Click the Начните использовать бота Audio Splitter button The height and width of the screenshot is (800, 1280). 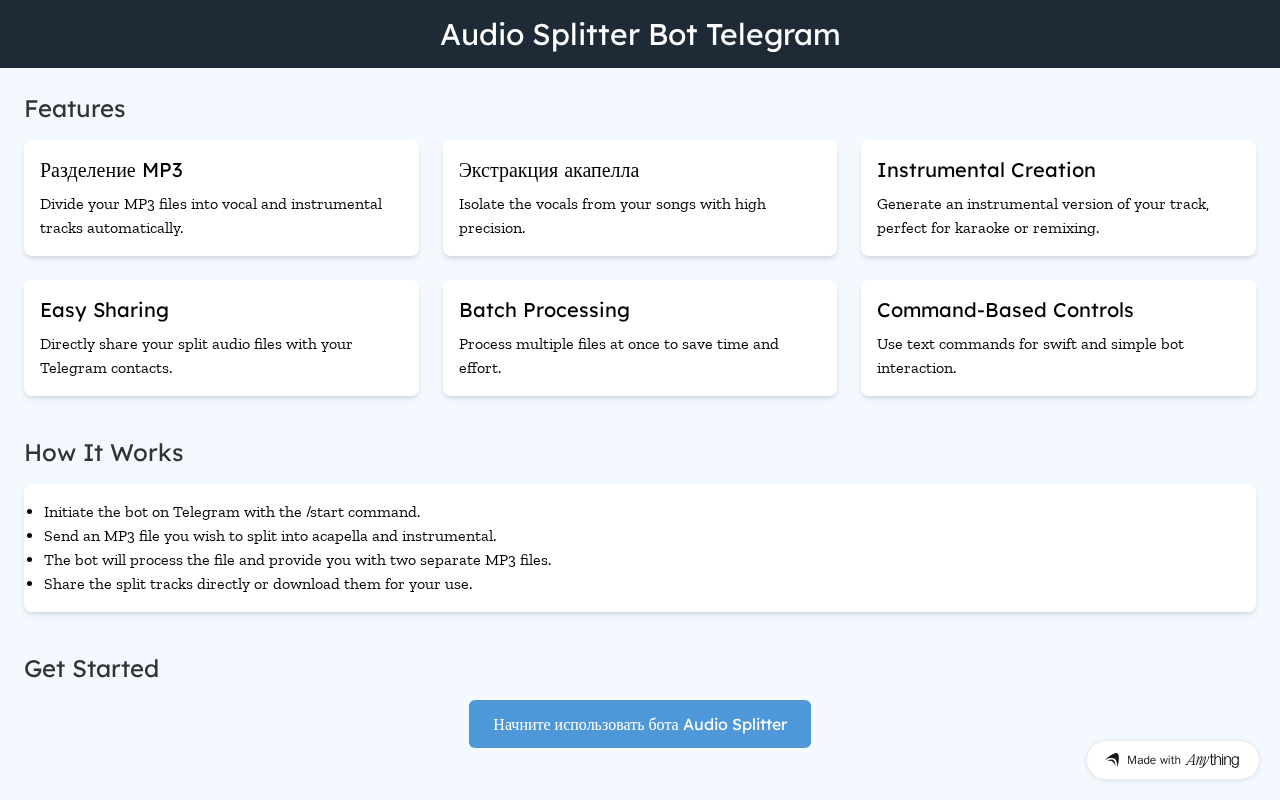pos(640,724)
